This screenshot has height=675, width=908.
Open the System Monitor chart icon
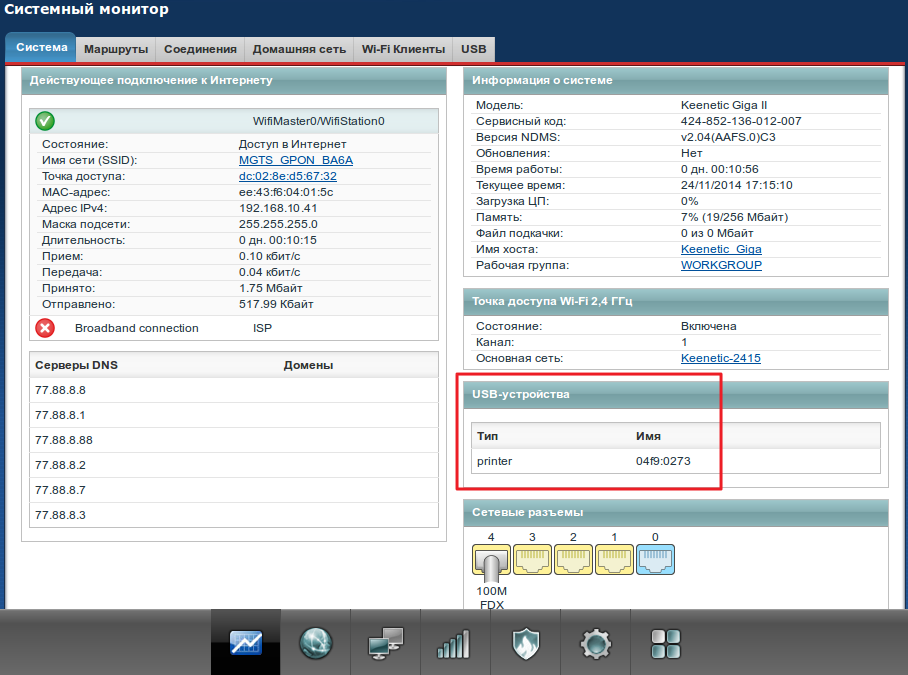[x=246, y=642]
